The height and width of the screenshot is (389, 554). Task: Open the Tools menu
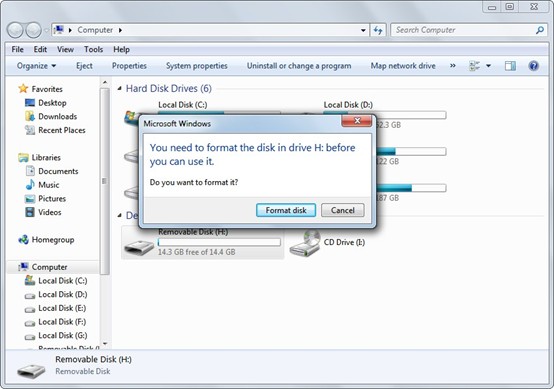click(x=93, y=49)
